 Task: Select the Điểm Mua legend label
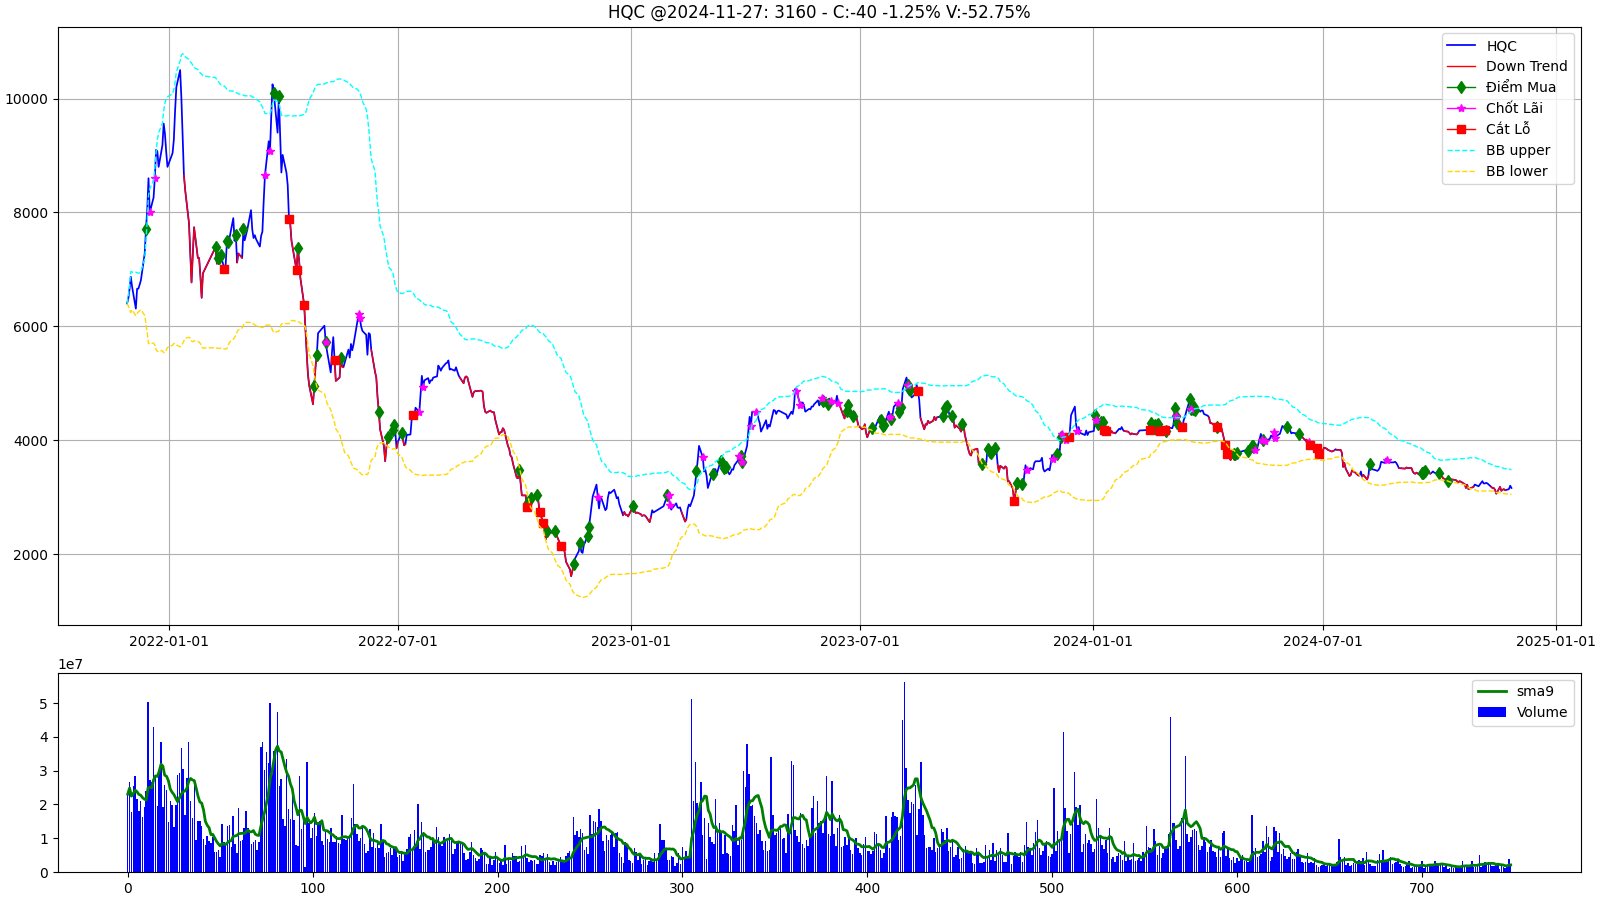[x=1520, y=88]
